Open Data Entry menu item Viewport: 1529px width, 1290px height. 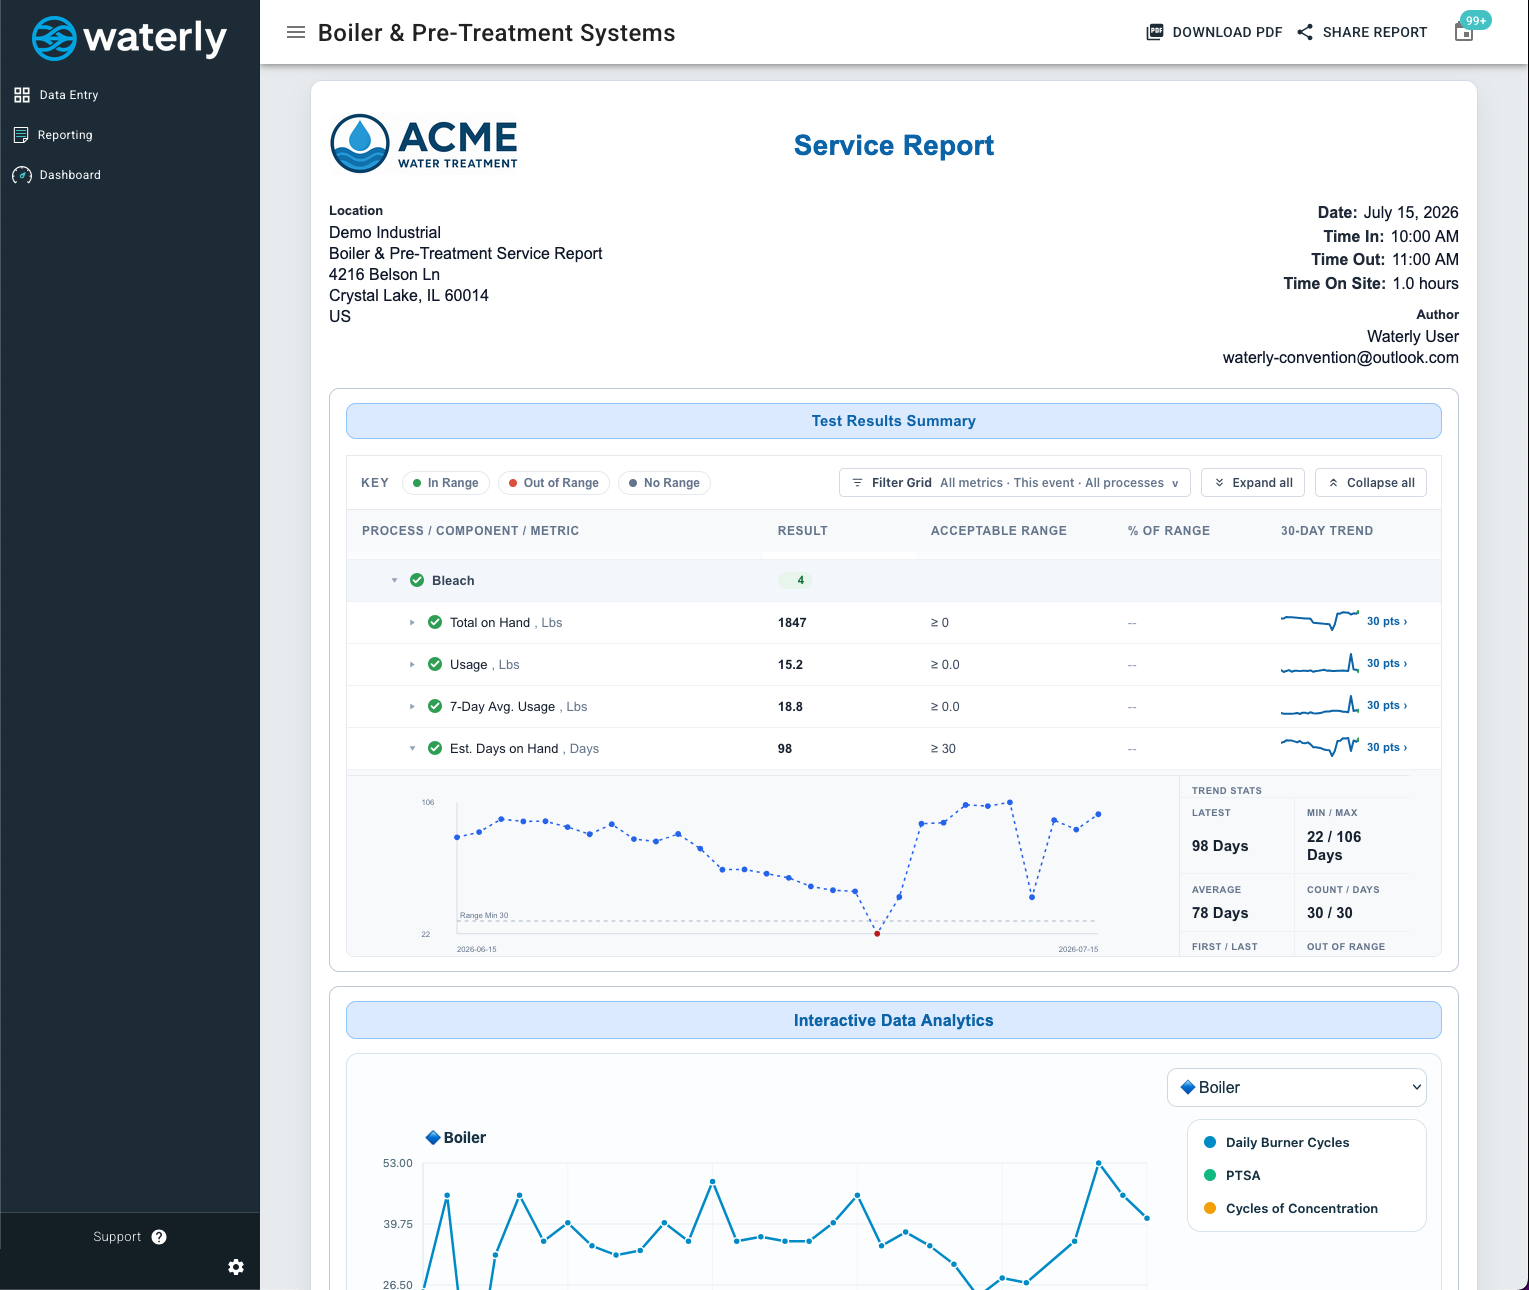[x=69, y=95]
